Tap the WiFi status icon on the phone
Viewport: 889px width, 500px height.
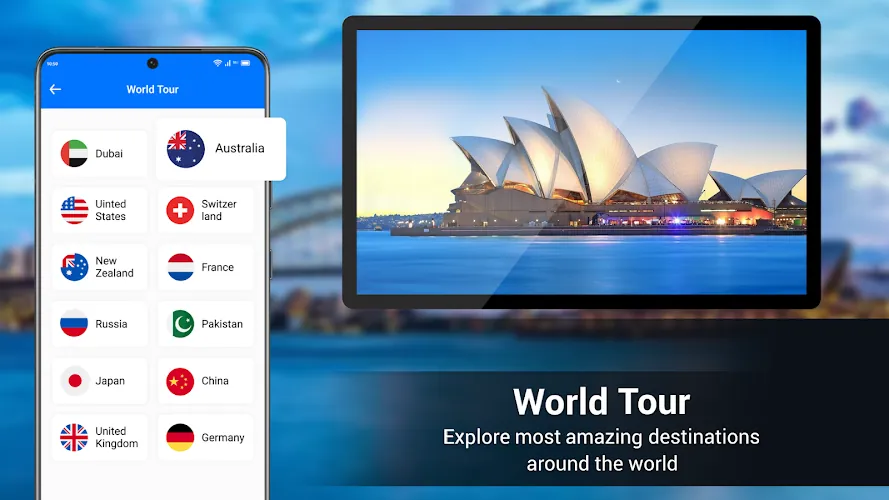[x=217, y=63]
